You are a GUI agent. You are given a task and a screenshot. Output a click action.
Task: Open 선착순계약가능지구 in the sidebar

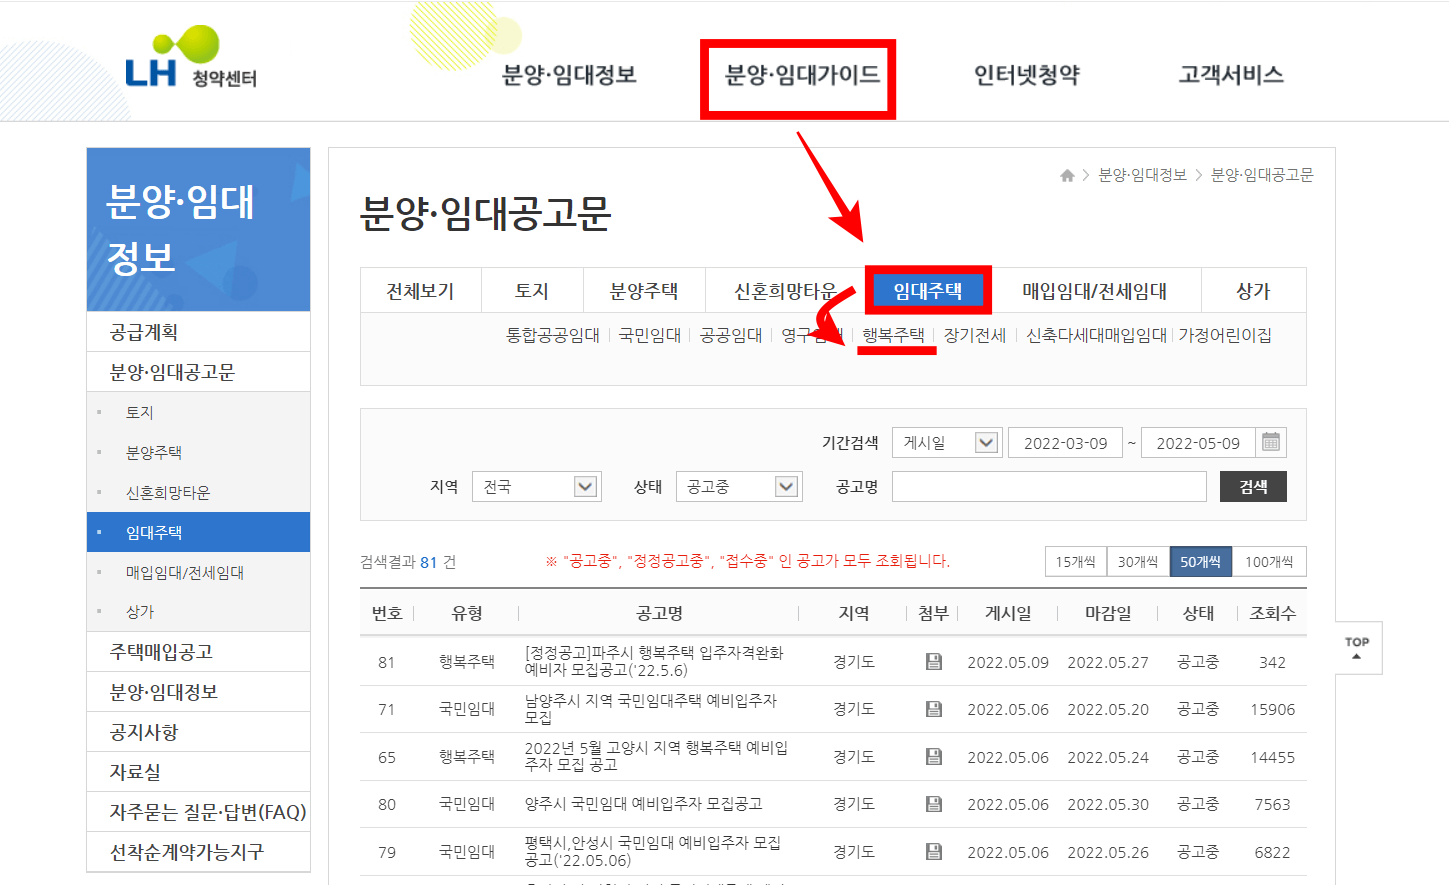pos(198,852)
